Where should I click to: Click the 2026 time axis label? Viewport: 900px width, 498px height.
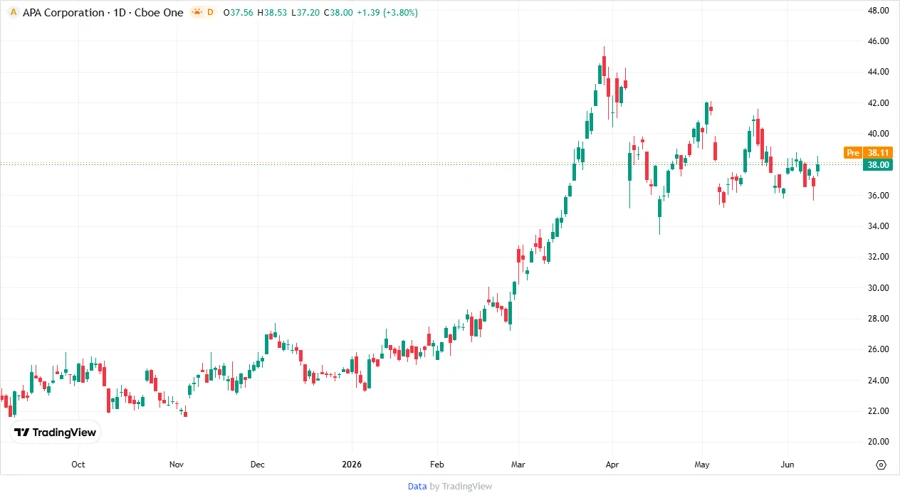pyautogui.click(x=351, y=464)
